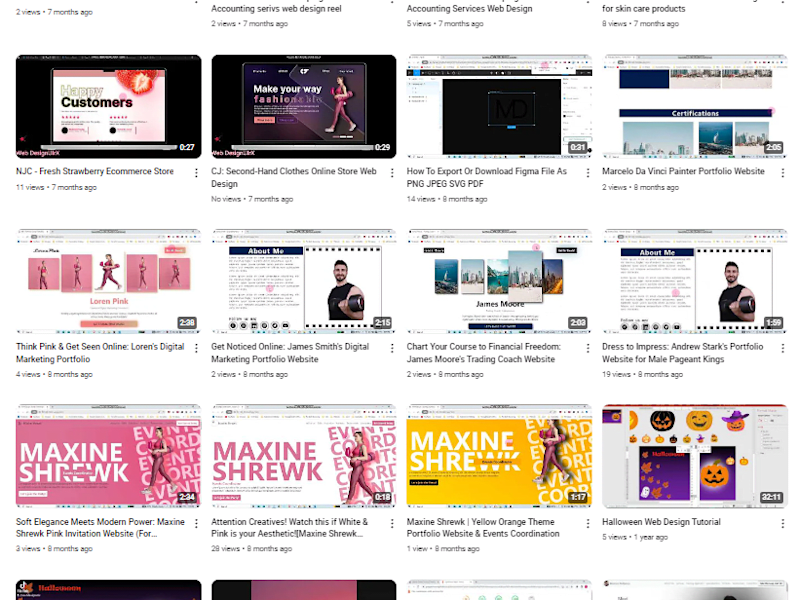This screenshot has height=600, width=800.
Task: Click Attention Creatives White & Pink title
Action: tap(289, 528)
